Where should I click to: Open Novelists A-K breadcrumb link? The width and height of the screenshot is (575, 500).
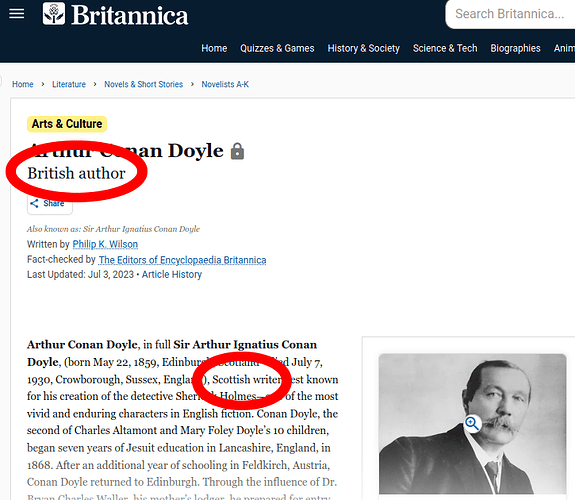click(225, 84)
